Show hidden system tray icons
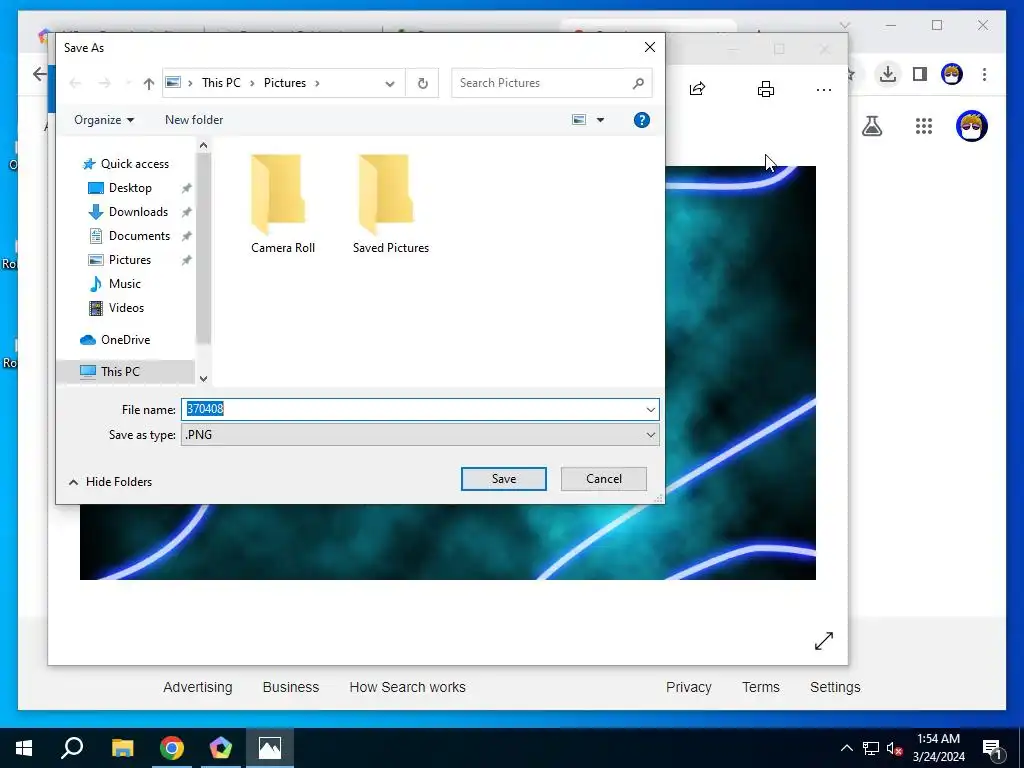The width and height of the screenshot is (1024, 768). coord(846,748)
